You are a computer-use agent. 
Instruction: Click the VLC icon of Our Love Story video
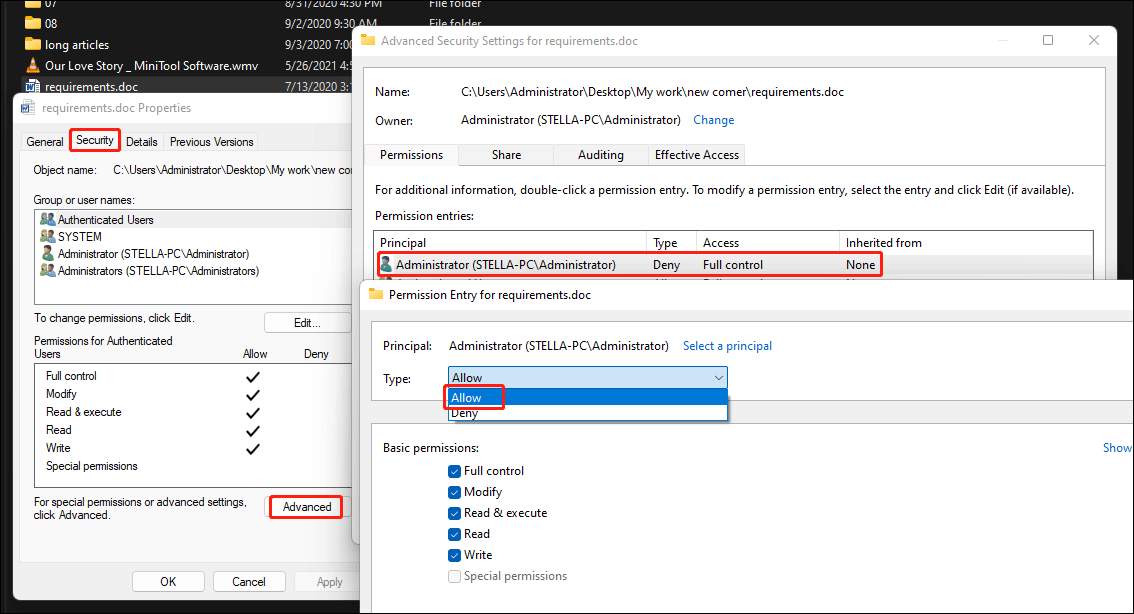coord(32,66)
